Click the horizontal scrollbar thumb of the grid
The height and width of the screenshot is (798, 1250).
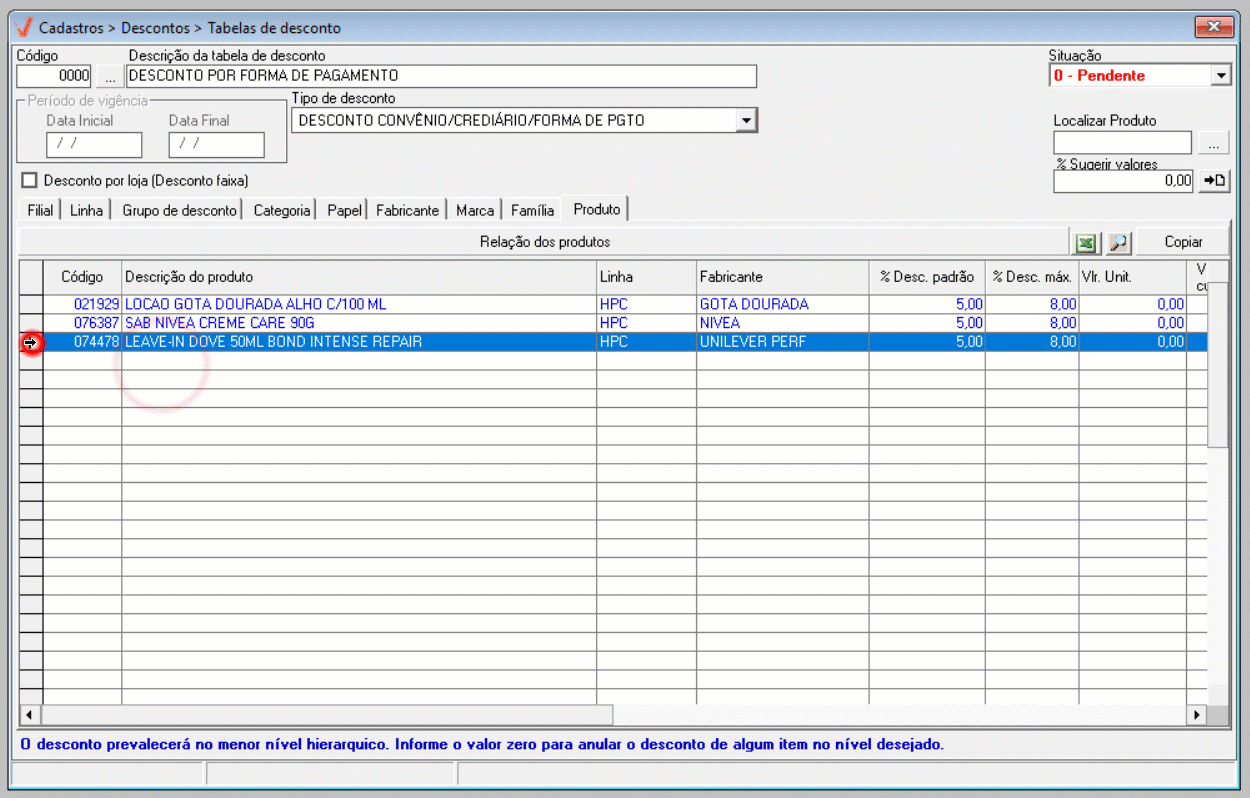click(x=327, y=715)
